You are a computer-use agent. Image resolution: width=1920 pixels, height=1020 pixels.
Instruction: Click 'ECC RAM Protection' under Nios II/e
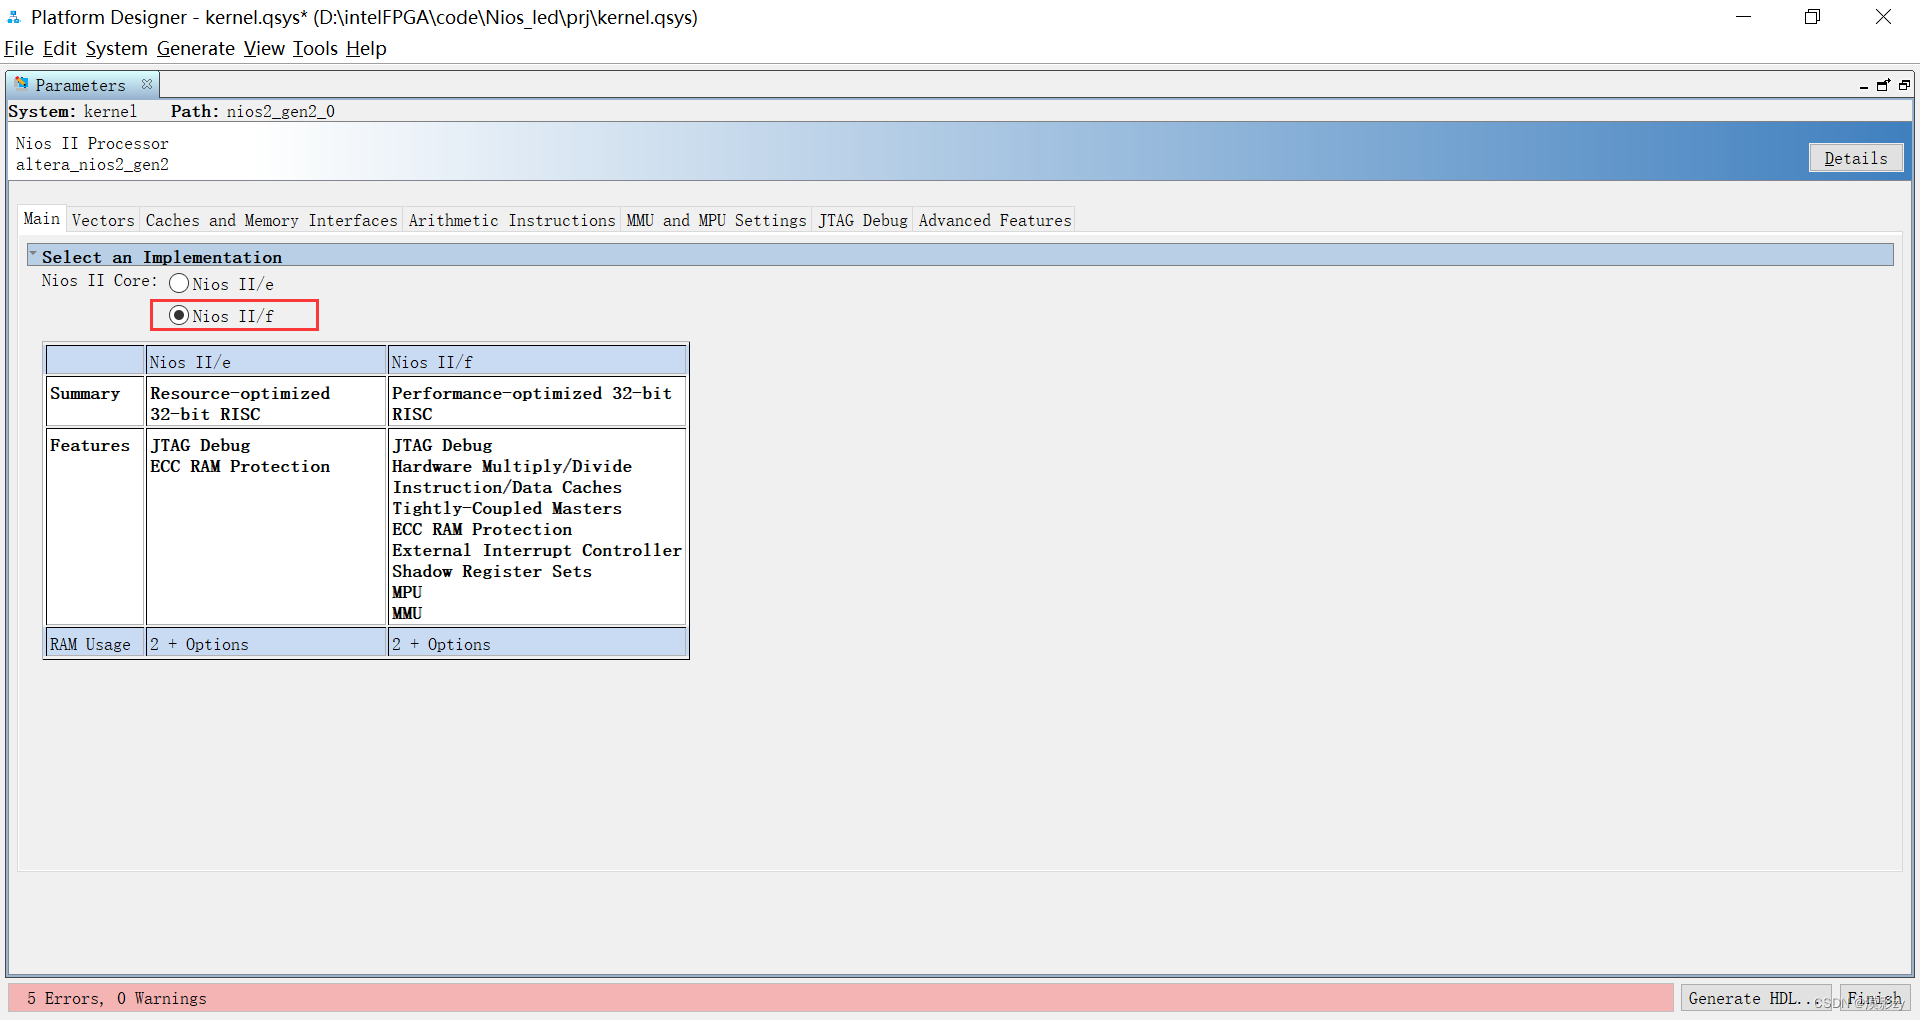coord(240,467)
